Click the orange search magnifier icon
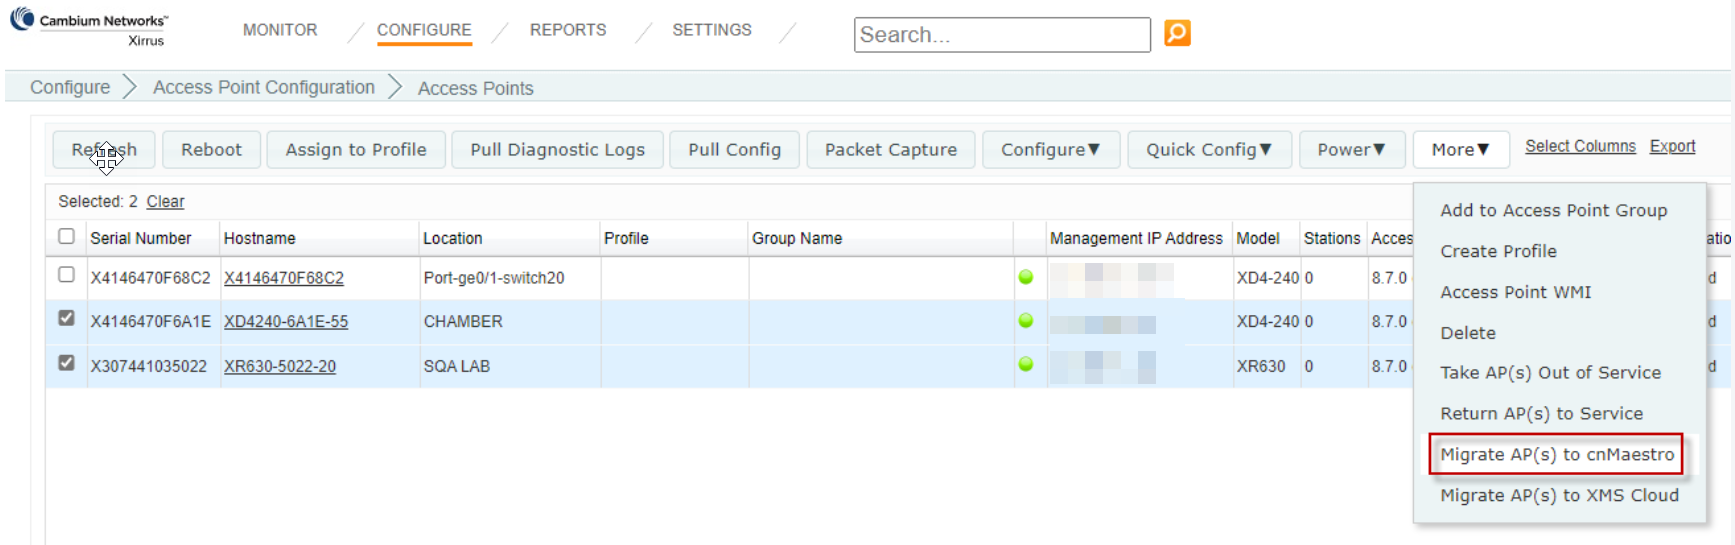This screenshot has width=1735, height=545. point(1177,33)
